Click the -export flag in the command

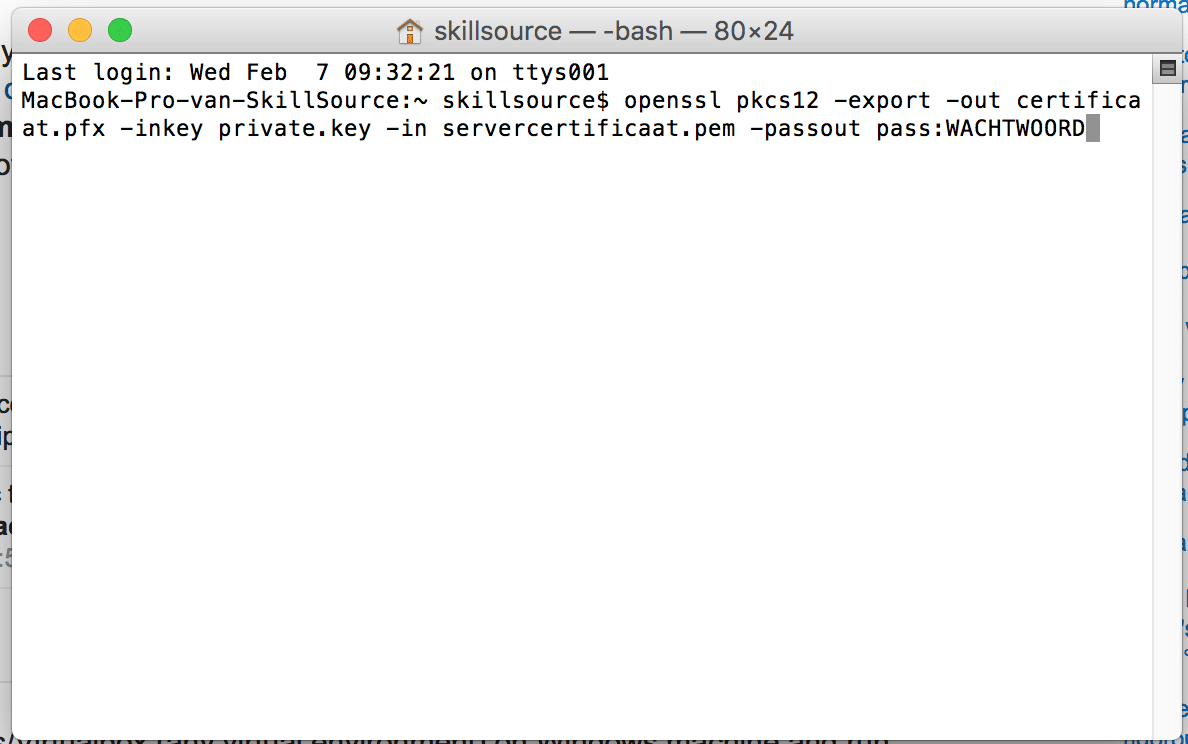point(882,100)
